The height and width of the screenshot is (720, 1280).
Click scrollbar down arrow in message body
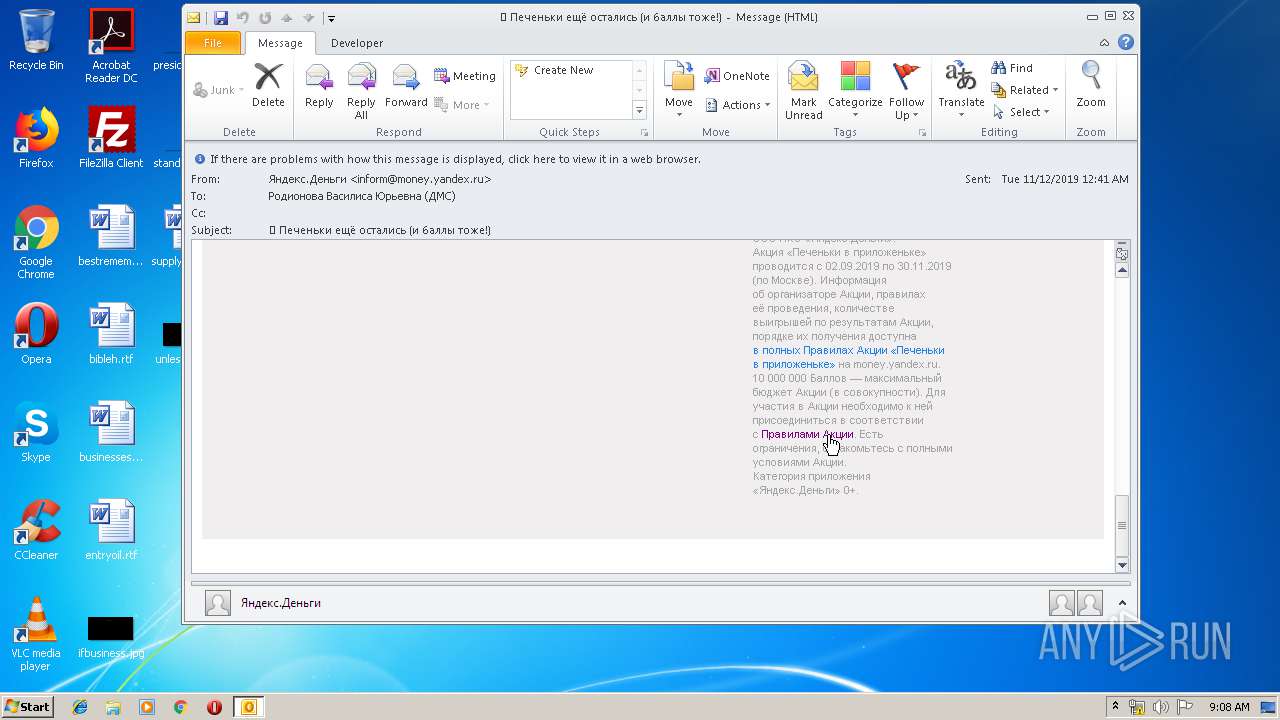point(1122,565)
